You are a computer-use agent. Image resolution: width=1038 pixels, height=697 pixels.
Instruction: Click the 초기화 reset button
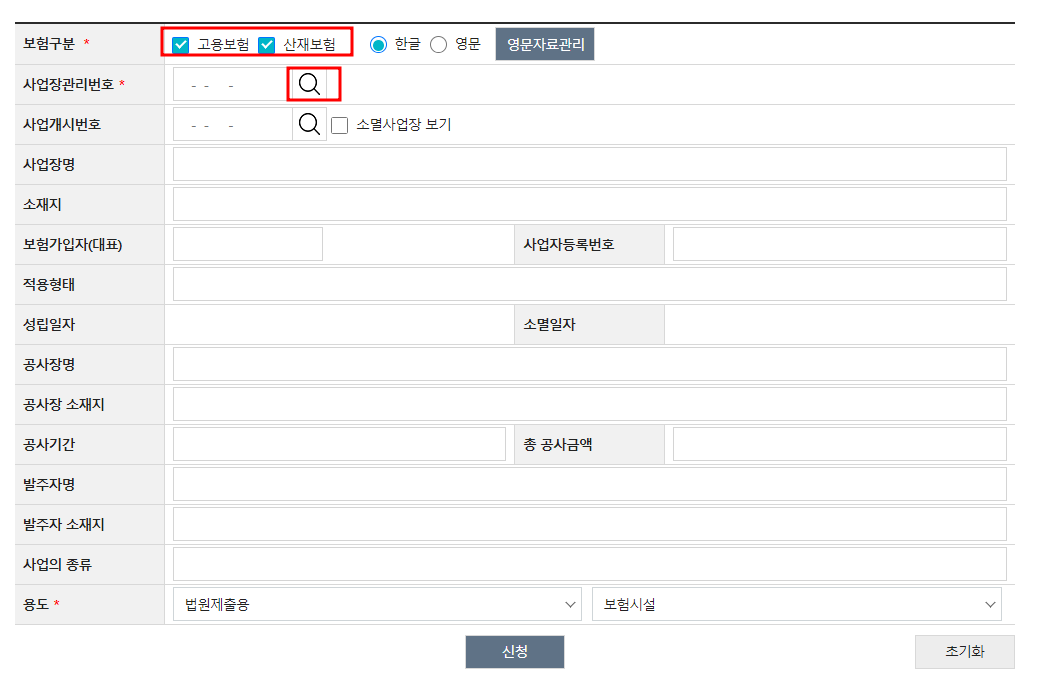pos(963,651)
